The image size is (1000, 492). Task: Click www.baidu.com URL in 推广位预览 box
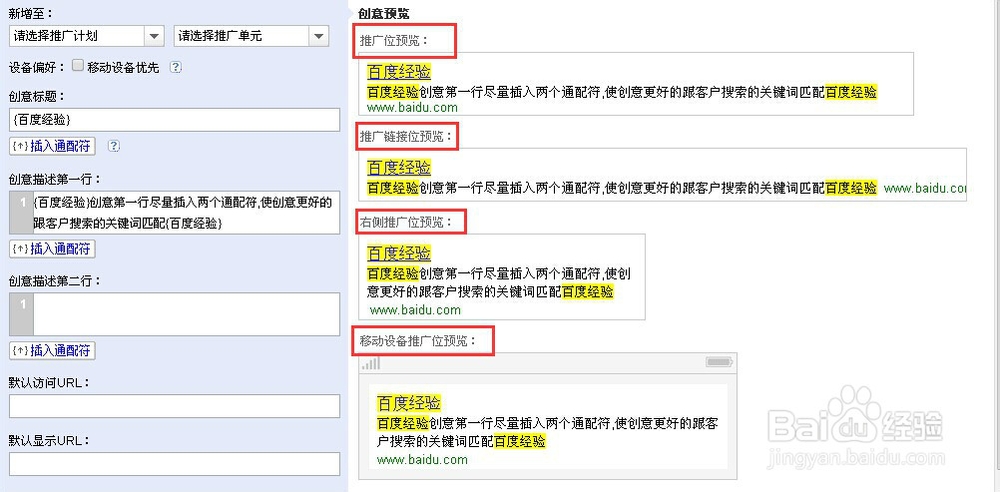coord(412,107)
